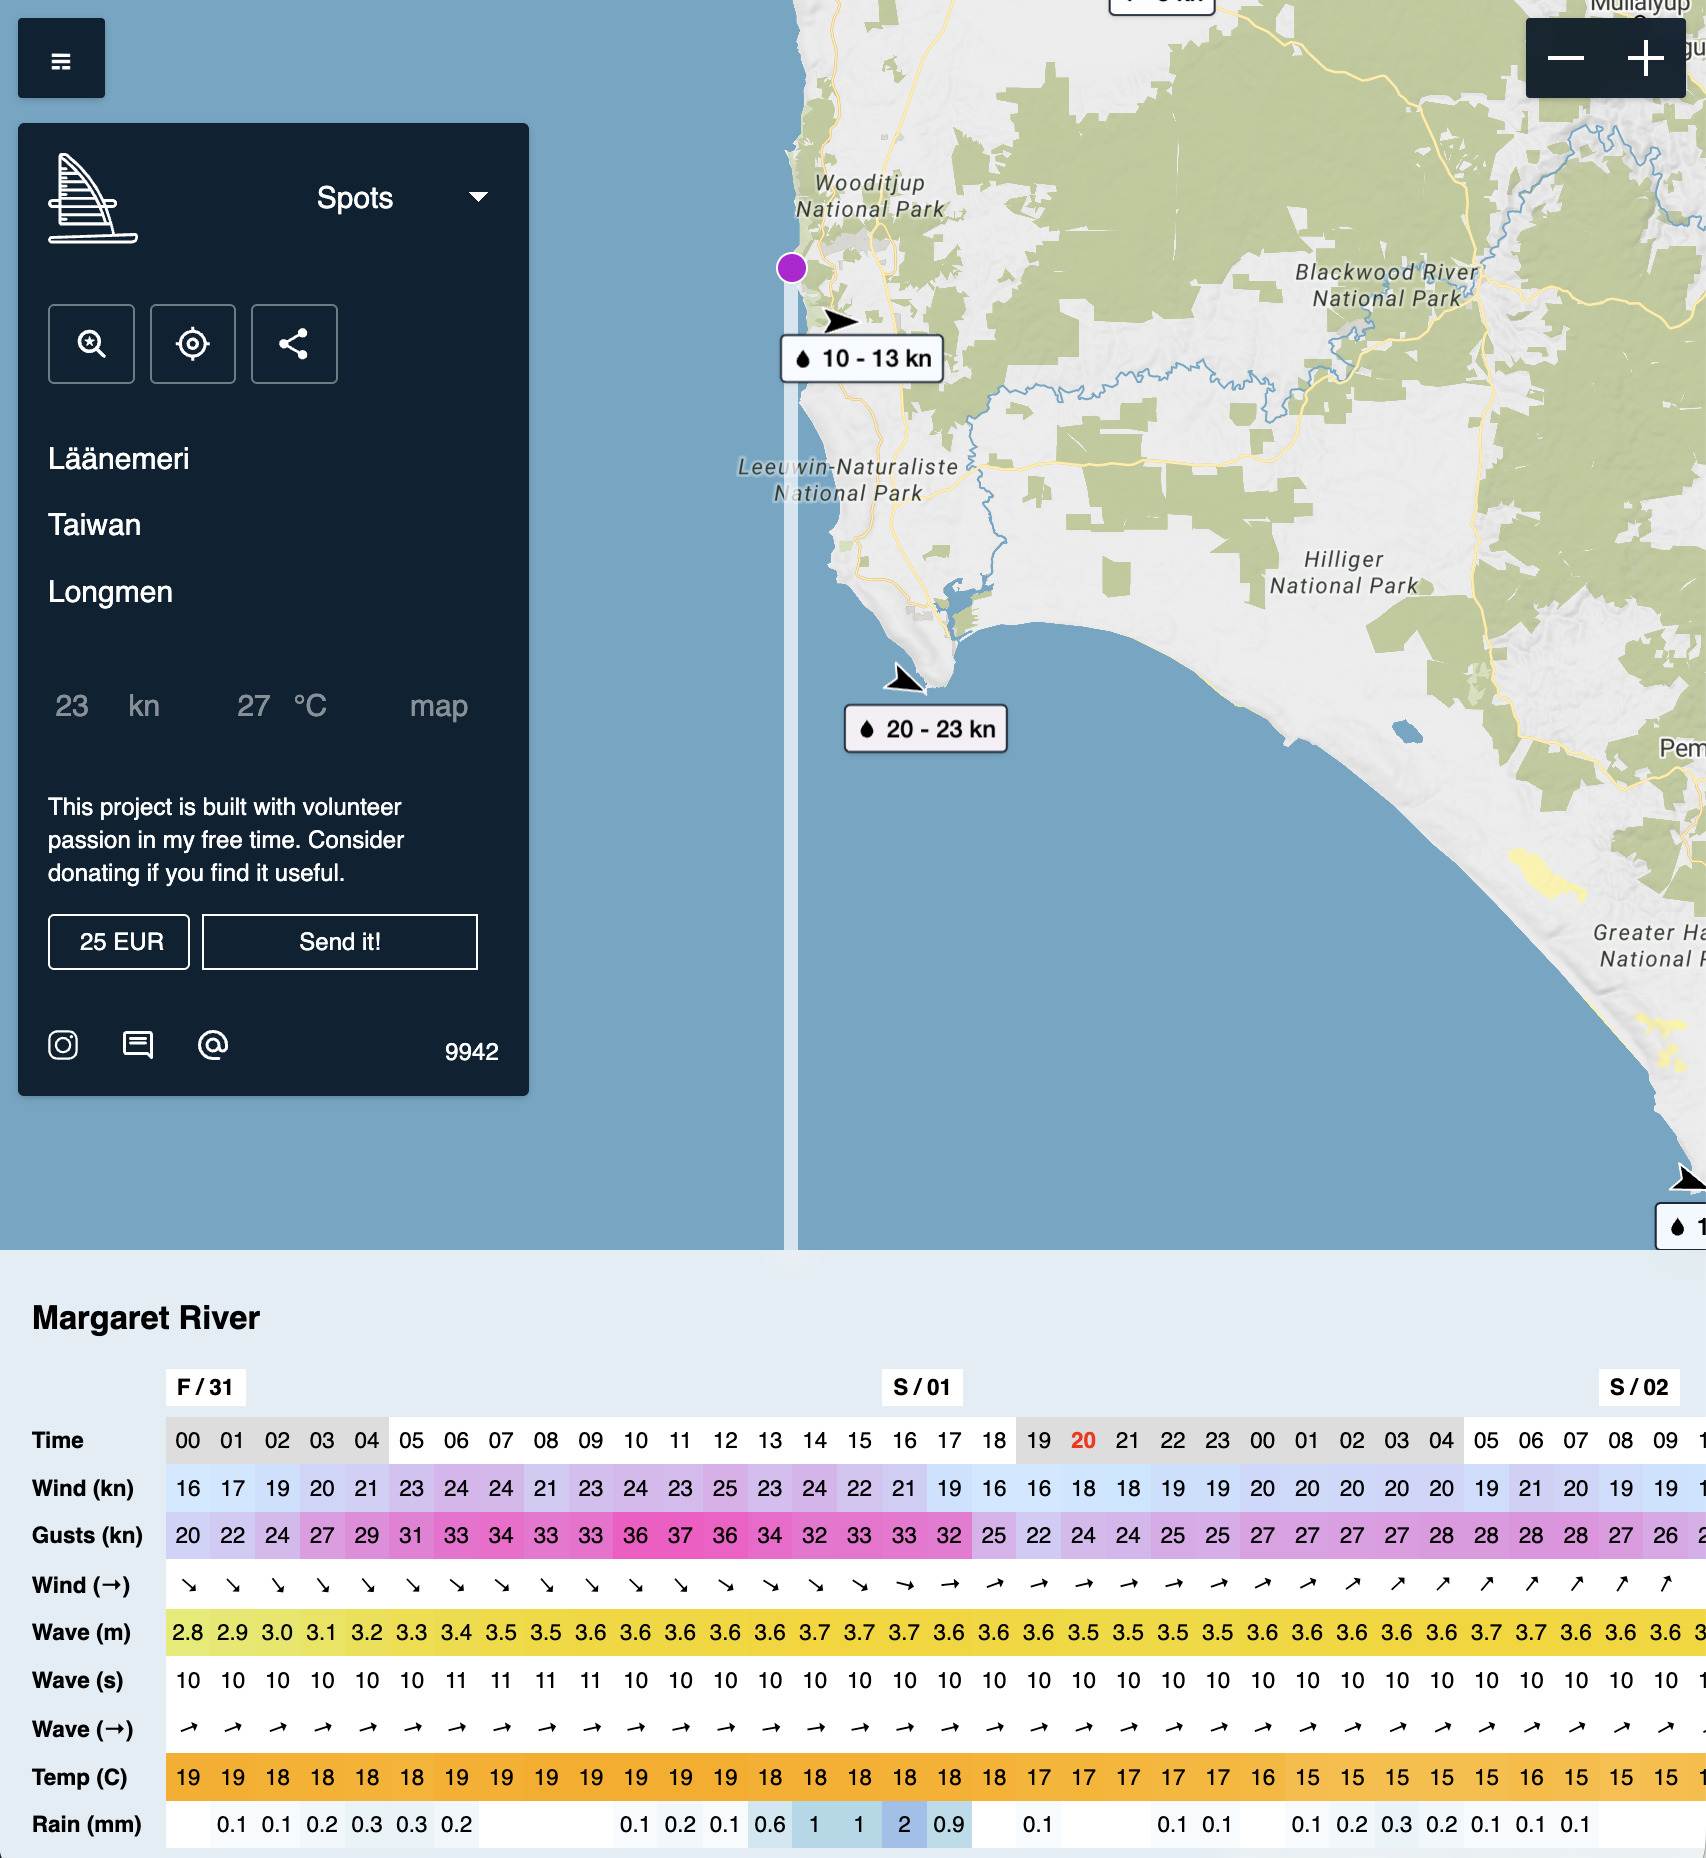Screen dimensions: 1706x1858
Task: Click the purple spot marker on the map
Action: click(x=792, y=267)
